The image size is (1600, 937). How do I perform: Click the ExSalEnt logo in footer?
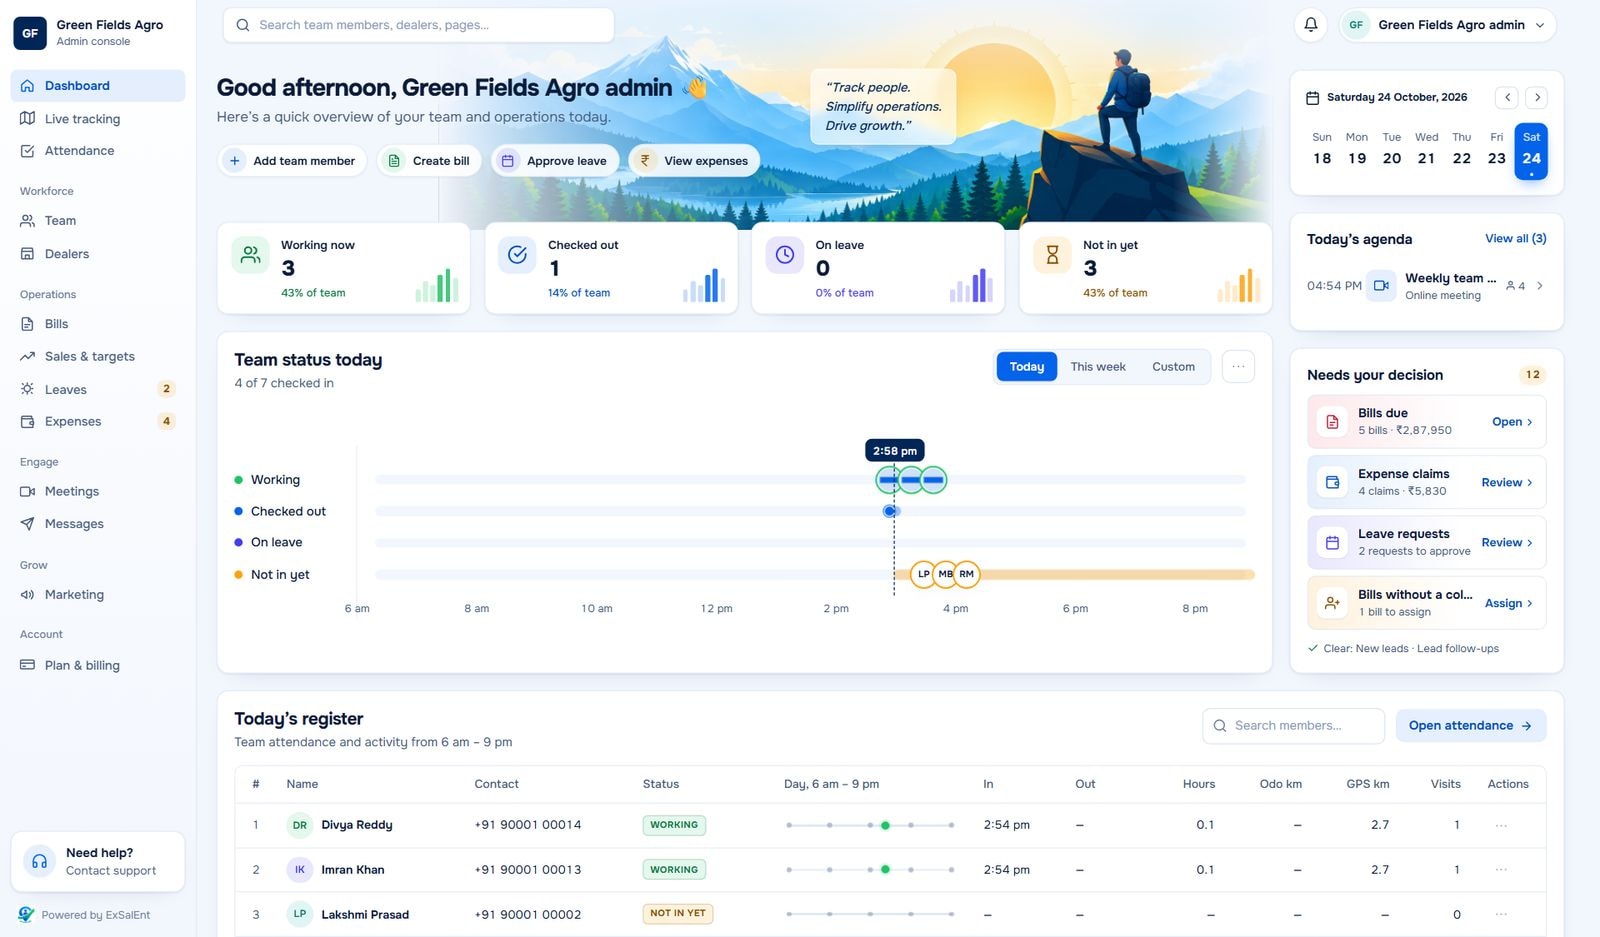click(27, 915)
